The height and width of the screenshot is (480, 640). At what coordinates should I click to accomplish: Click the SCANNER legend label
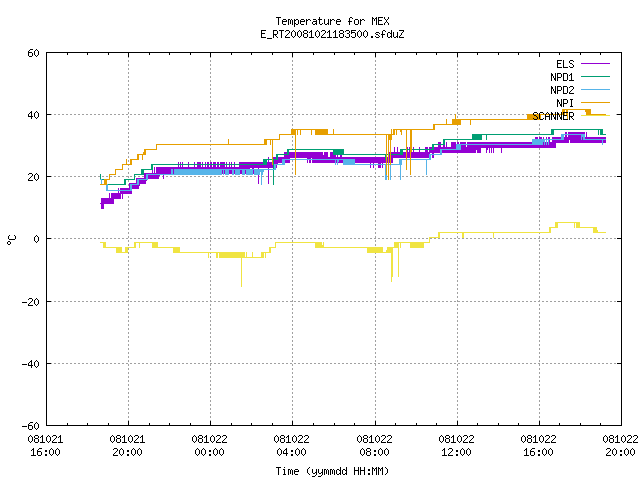click(553, 116)
